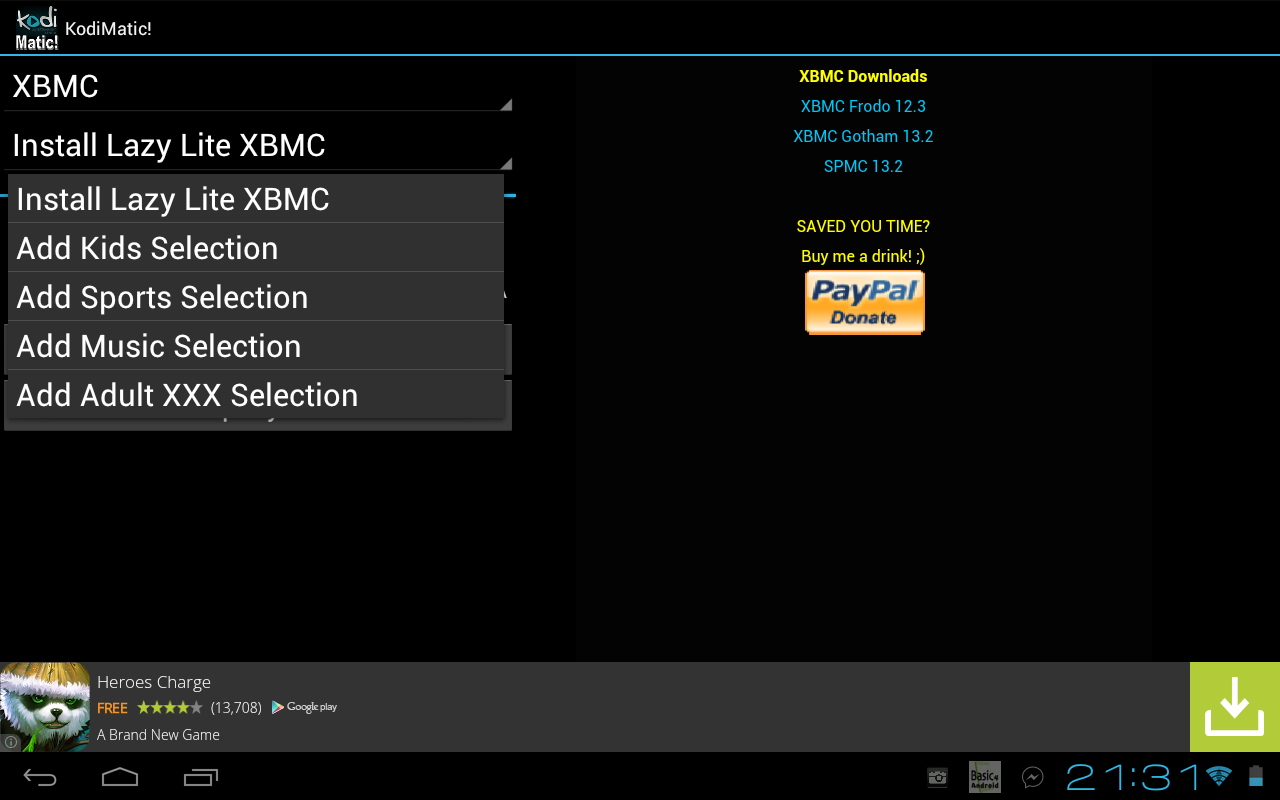Pick Add Music Selection entry
Screen dimensions: 1280x800
tap(256, 346)
